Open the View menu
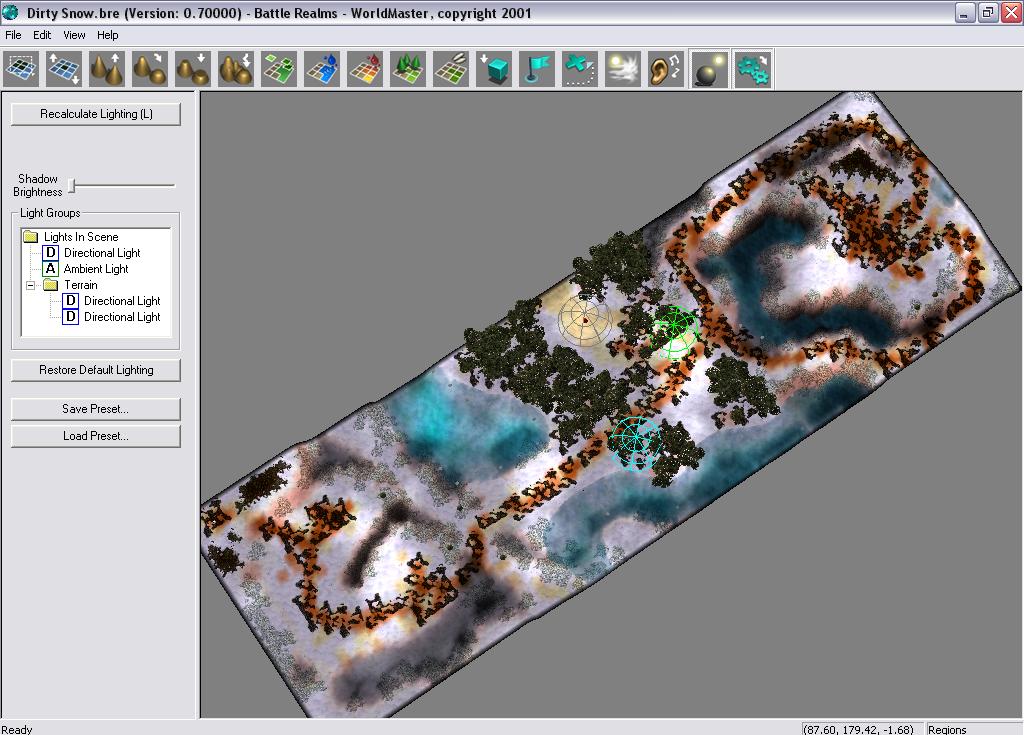Image resolution: width=1024 pixels, height=735 pixels. tap(74, 35)
